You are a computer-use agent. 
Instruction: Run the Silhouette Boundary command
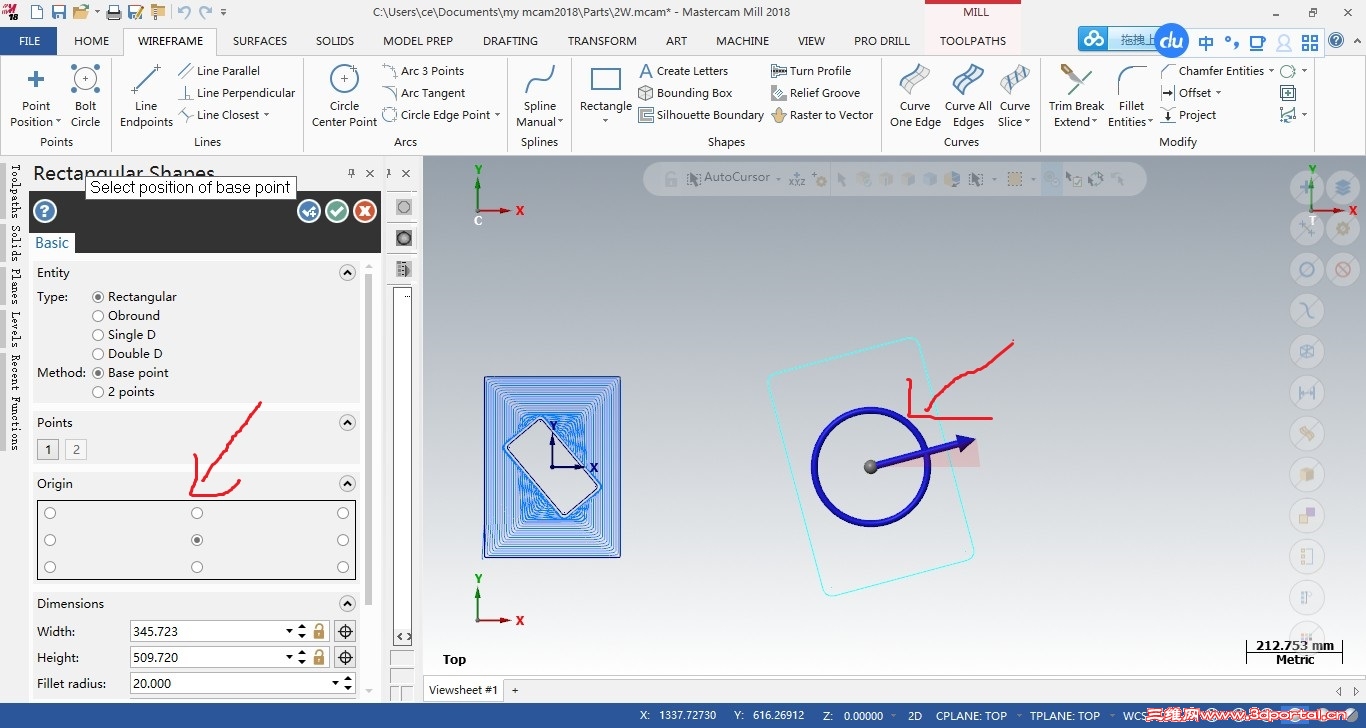[x=701, y=115]
